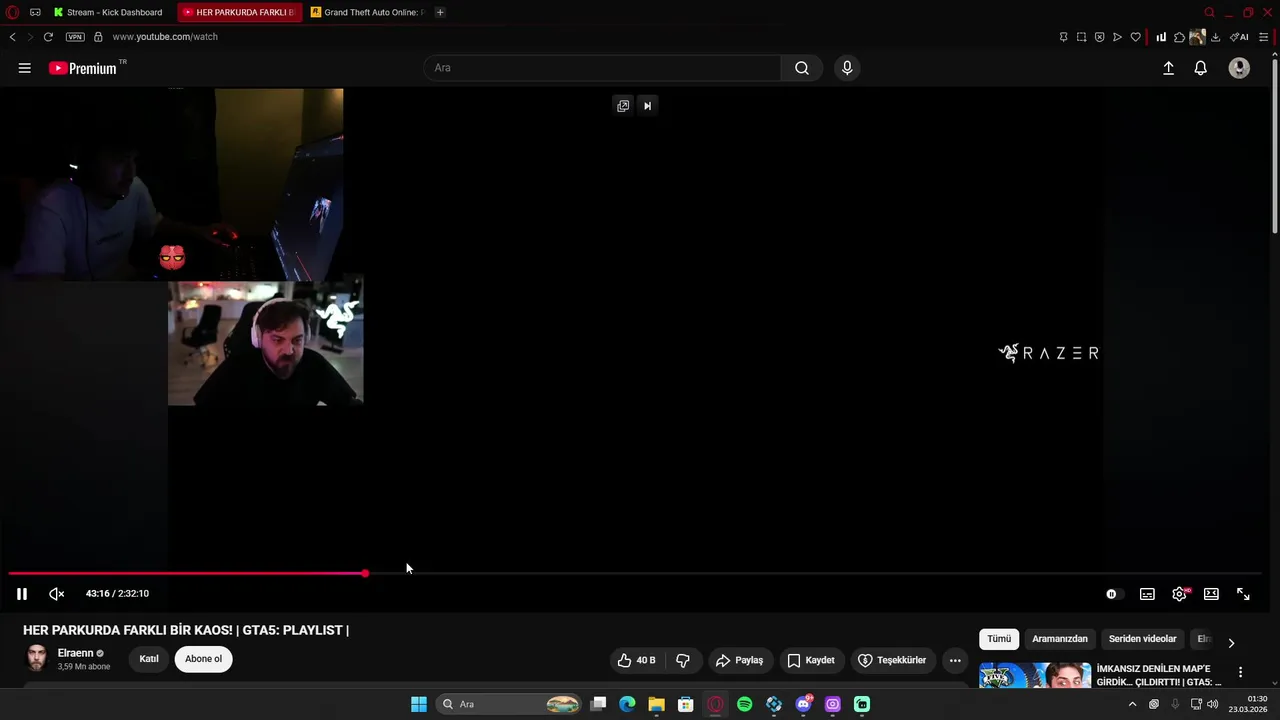1280x720 pixels.
Task: Click the miniplayer pop-out icon above video
Action: tap(623, 106)
